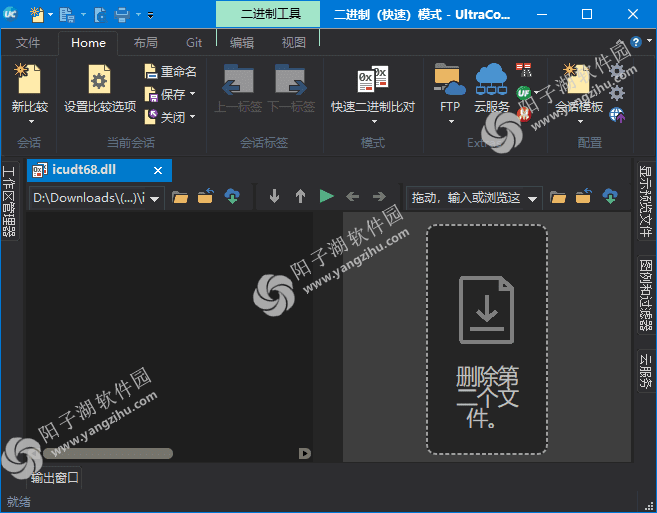Jump to previous difference up arrow
The image size is (657, 513).
(300, 196)
